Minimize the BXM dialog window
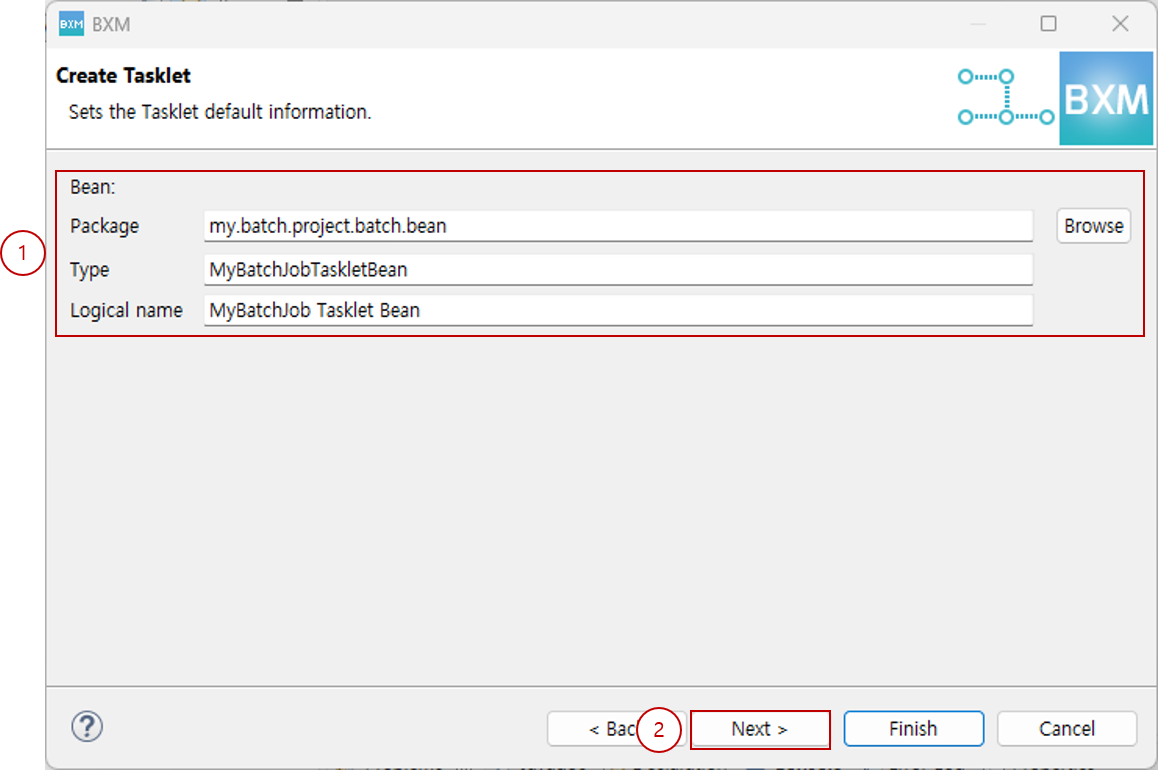1158x770 pixels. pos(978,24)
